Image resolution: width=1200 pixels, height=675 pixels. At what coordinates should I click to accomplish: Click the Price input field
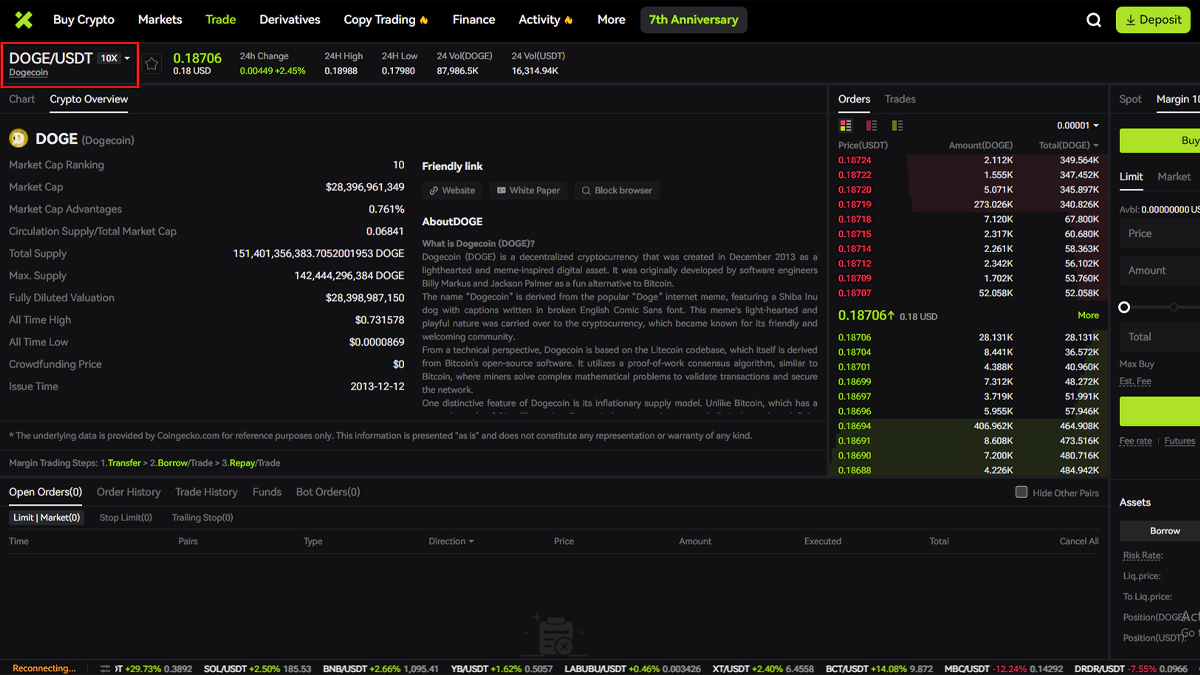click(x=1160, y=234)
